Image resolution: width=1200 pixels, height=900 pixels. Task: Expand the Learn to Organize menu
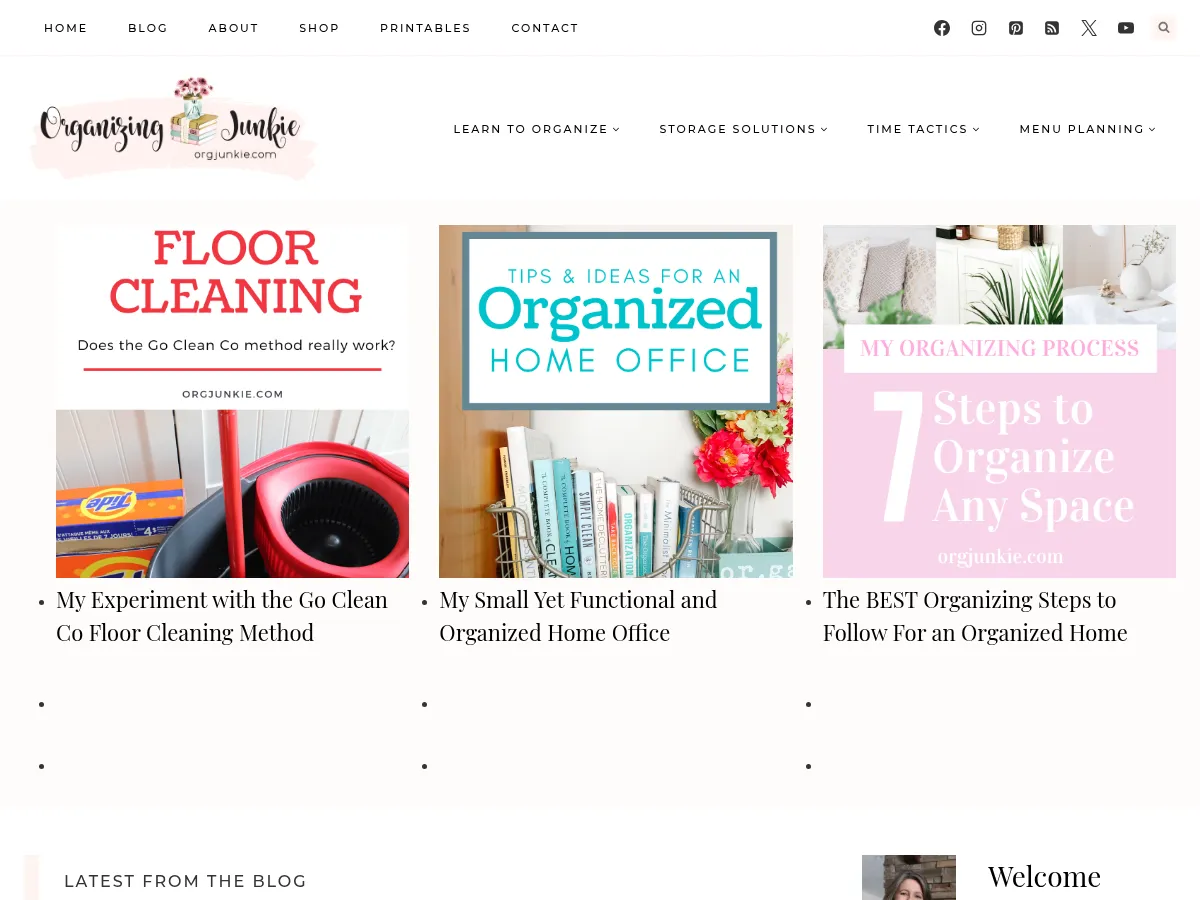click(537, 129)
